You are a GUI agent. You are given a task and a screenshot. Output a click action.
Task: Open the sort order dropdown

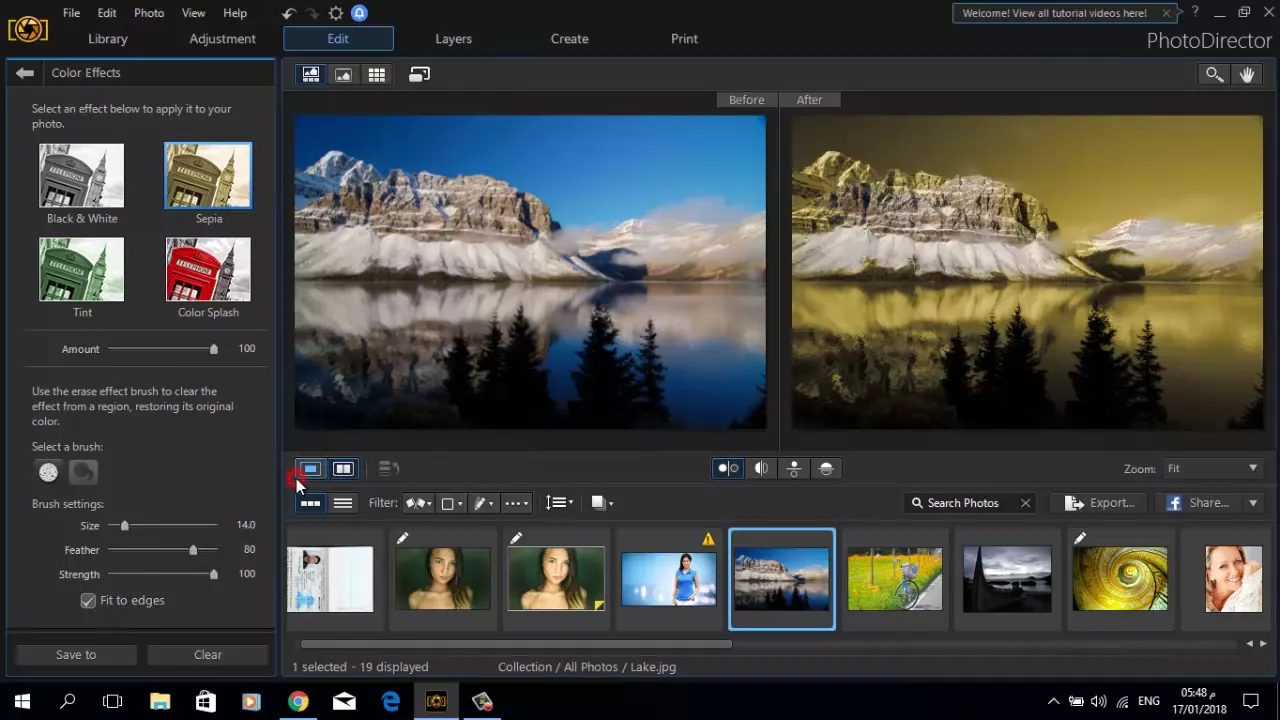pos(560,503)
